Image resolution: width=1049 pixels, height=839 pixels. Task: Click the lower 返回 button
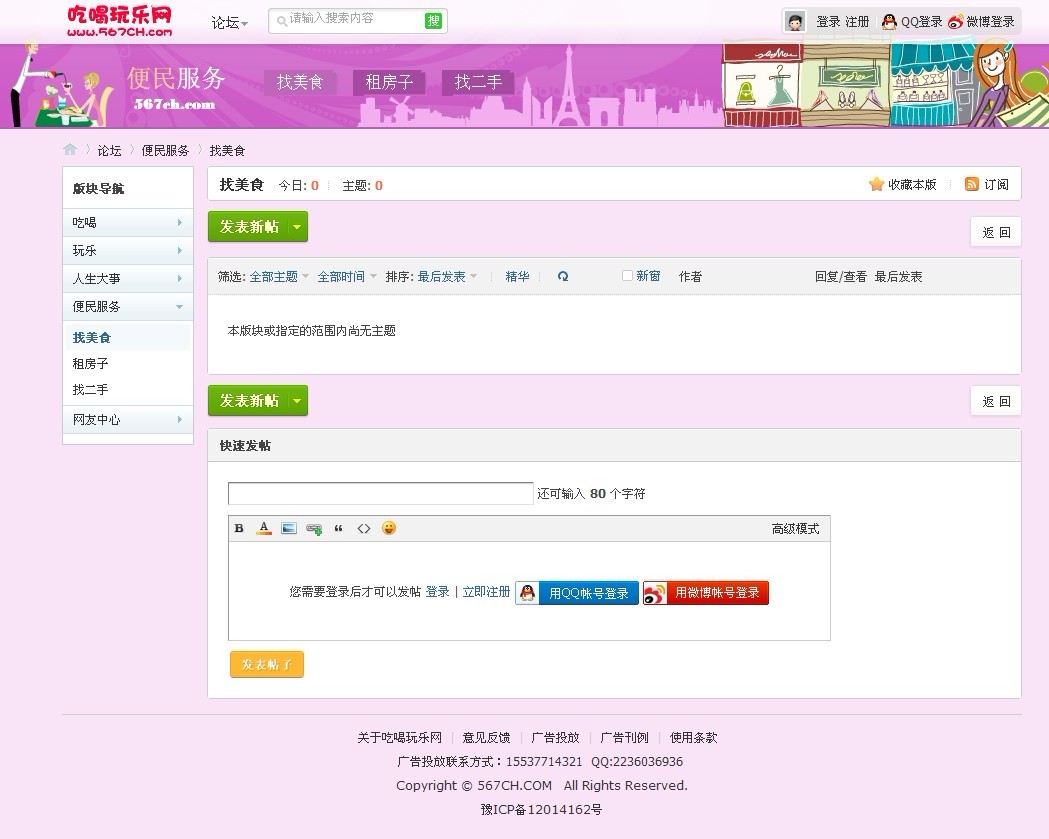(x=995, y=401)
